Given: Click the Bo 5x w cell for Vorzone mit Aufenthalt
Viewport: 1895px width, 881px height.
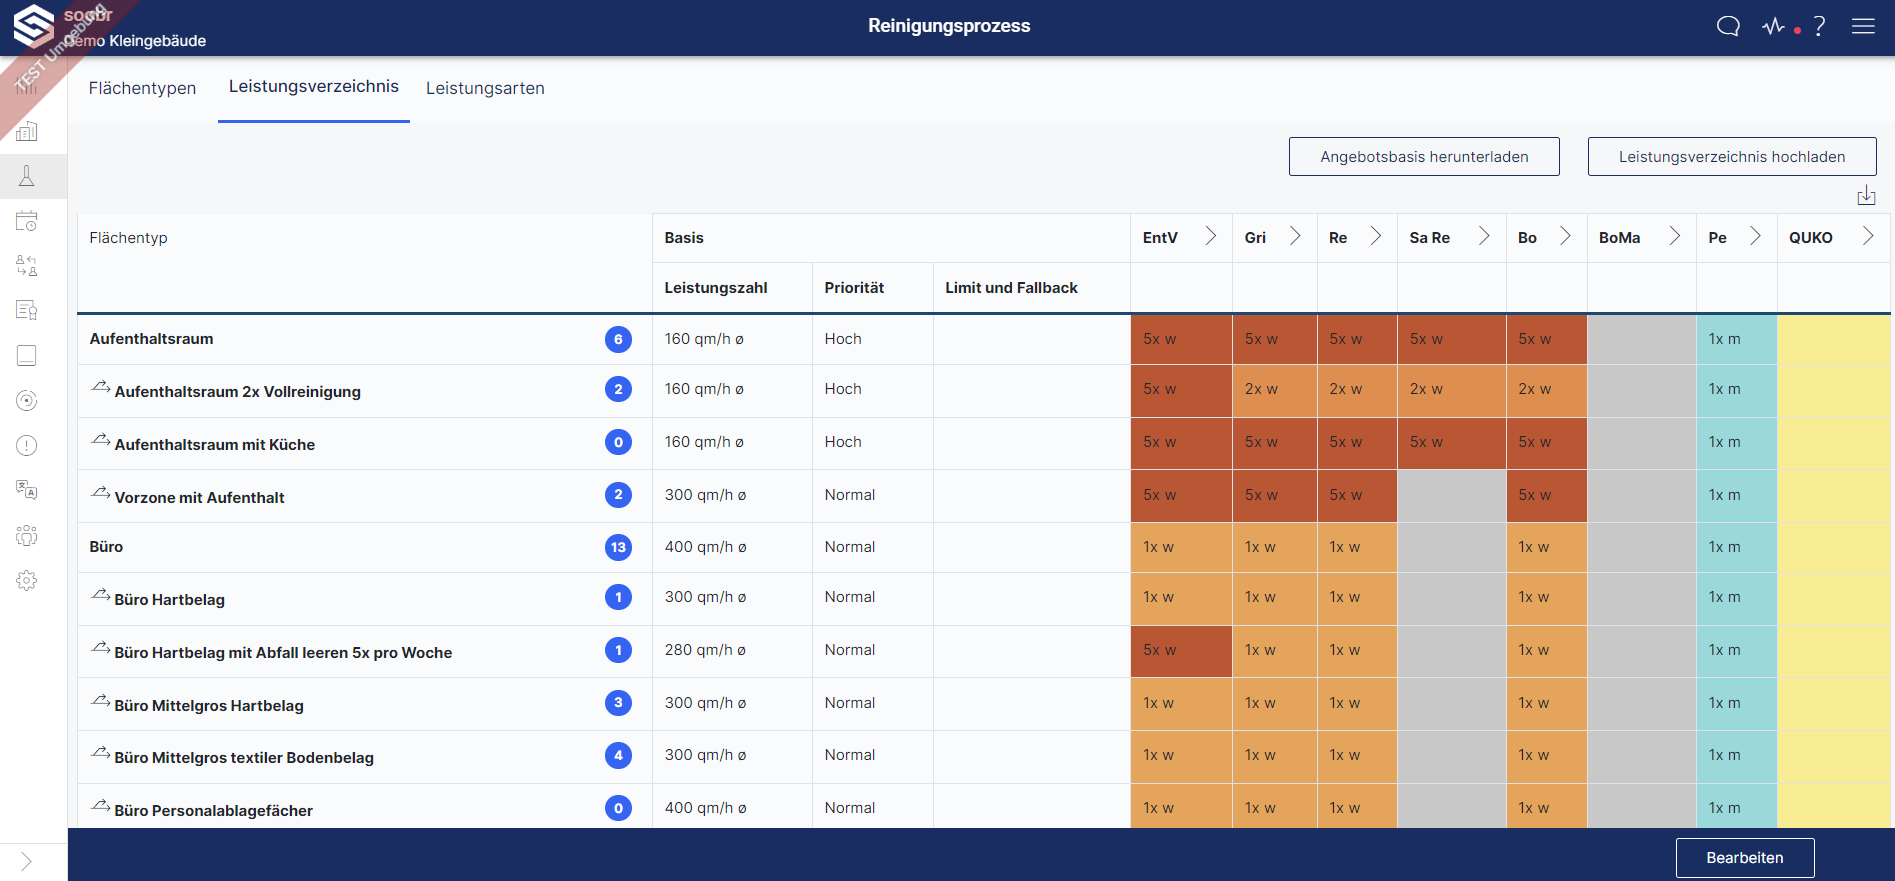Looking at the screenshot, I should 1546,495.
